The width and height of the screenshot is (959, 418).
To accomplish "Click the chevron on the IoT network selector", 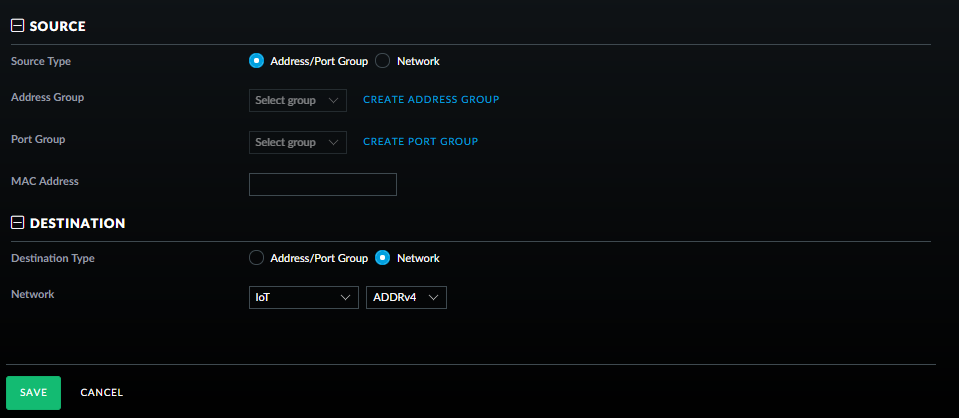I will [345, 298].
